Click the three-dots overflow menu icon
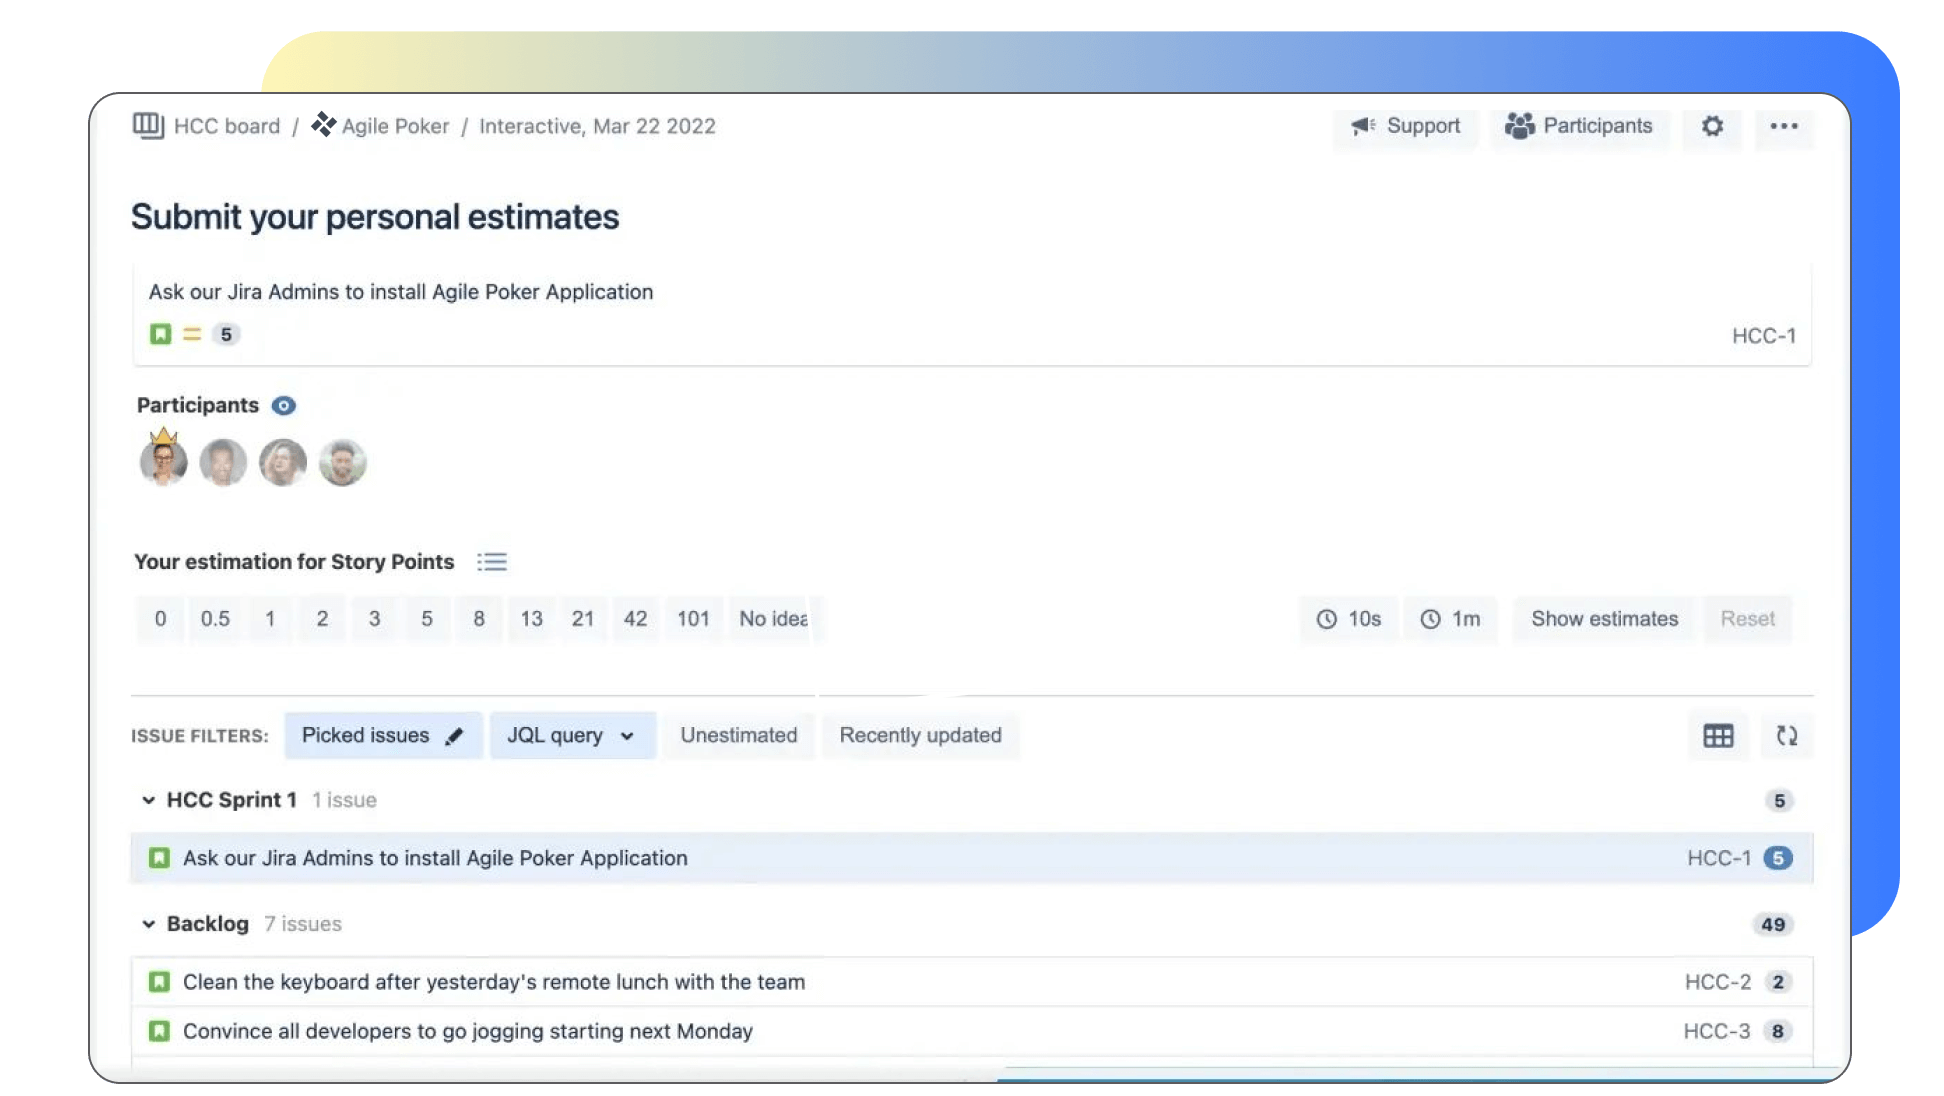Viewport: 1944px width, 1096px height. coord(1784,125)
